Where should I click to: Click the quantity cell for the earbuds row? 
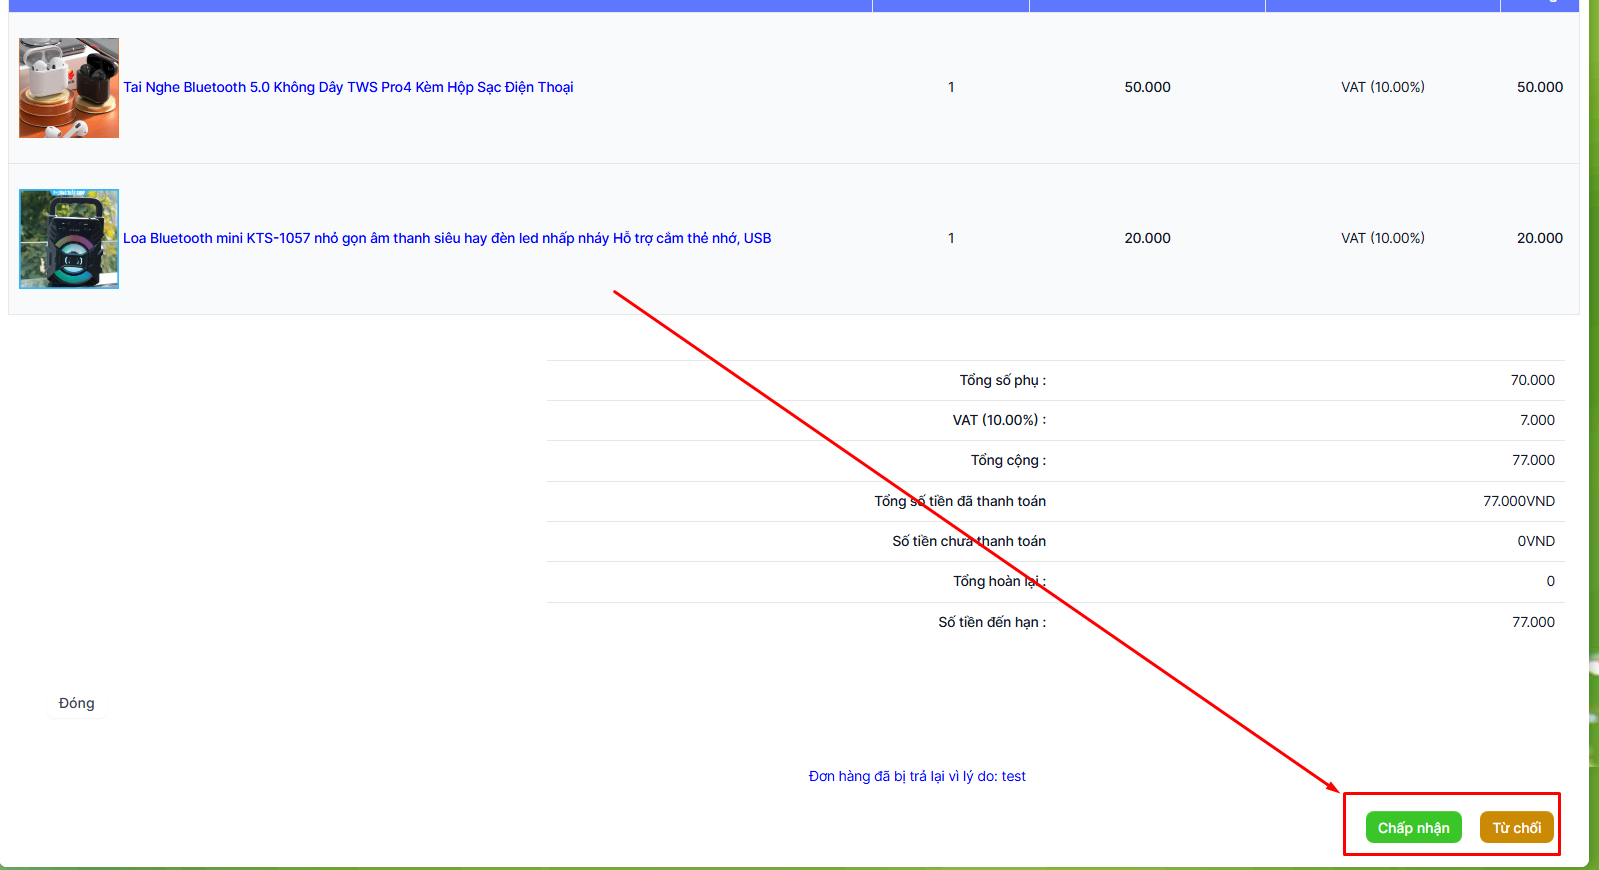coord(951,88)
